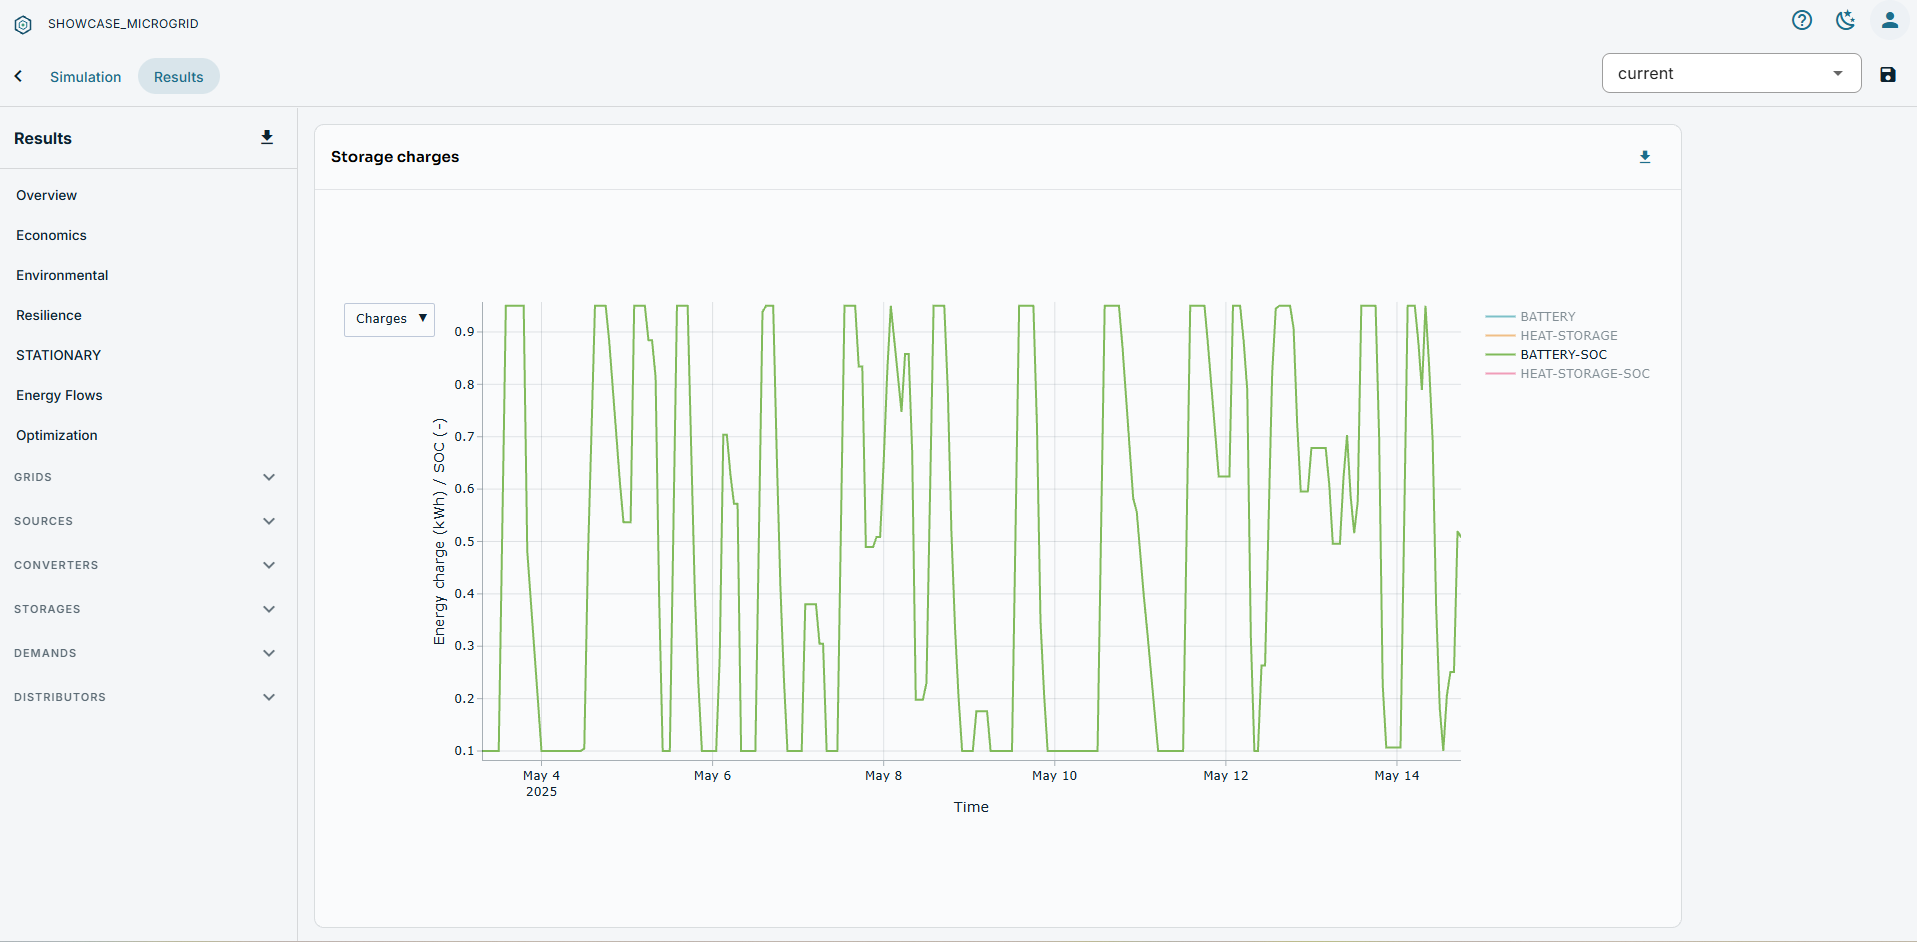Go to Resilience results
Image resolution: width=1917 pixels, height=942 pixels.
coord(49,315)
